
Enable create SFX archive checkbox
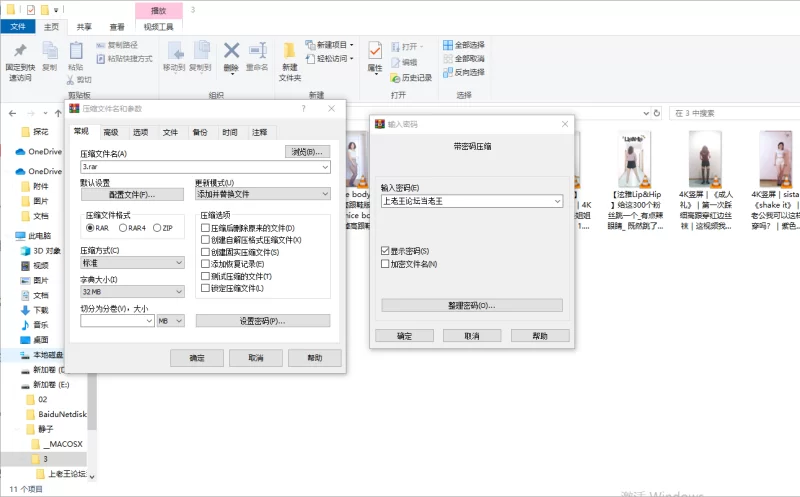[x=205, y=239]
